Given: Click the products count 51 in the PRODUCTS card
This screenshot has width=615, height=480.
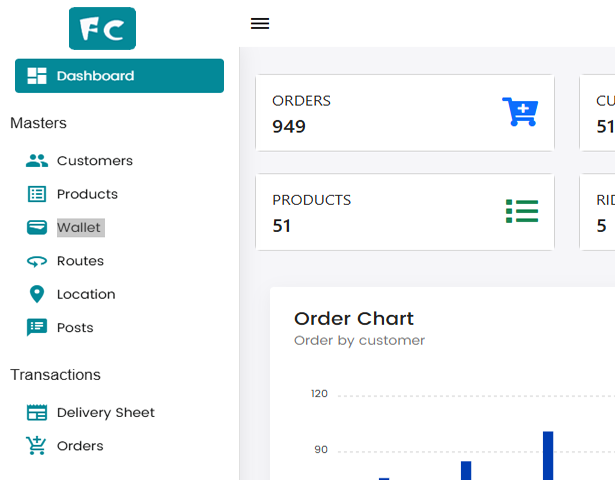Looking at the screenshot, I should (x=282, y=225).
